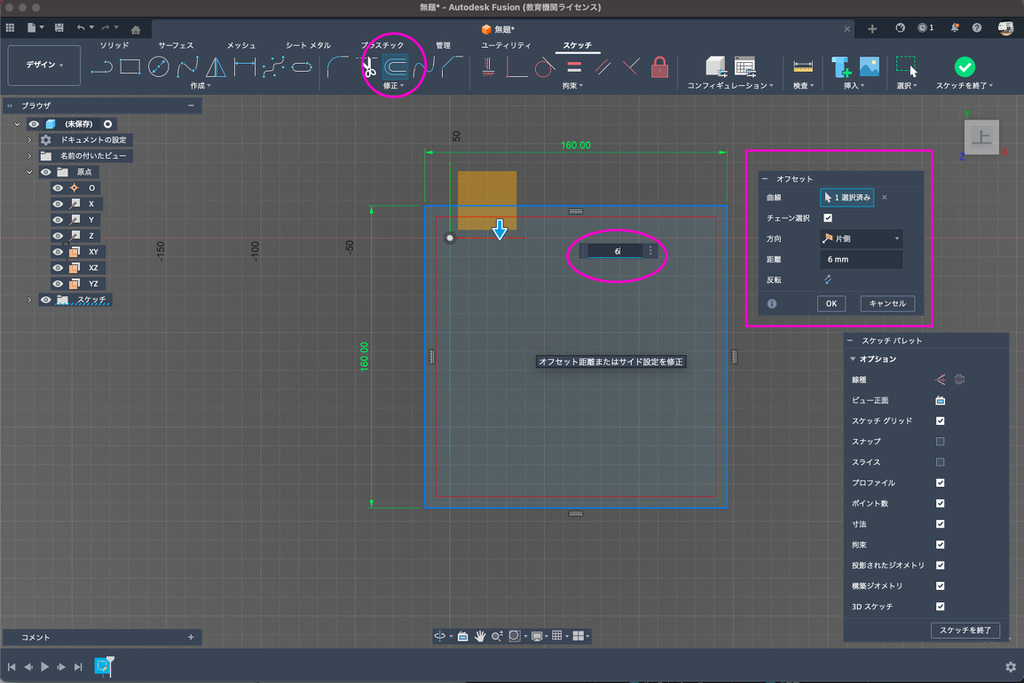Open the direction dropdown showing 片側
The width and height of the screenshot is (1024, 683).
point(860,239)
